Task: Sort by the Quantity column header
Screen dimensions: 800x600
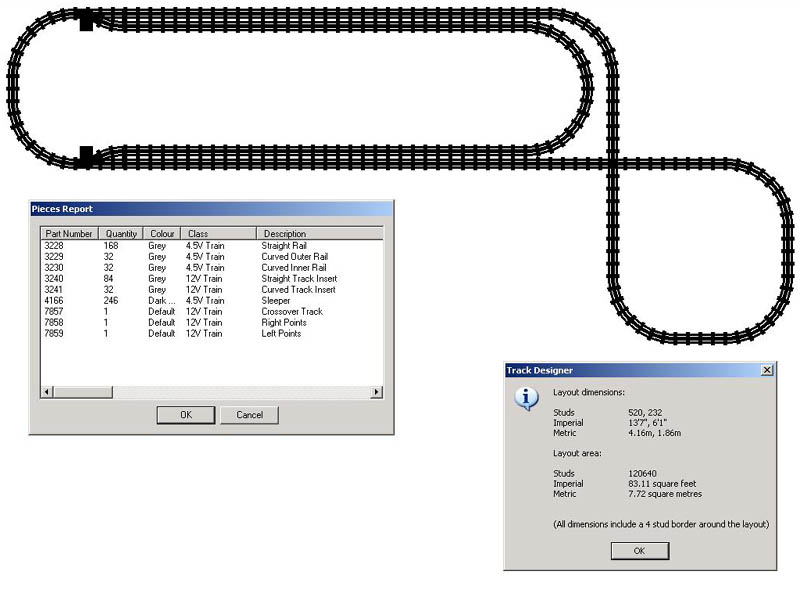Action: pyautogui.click(x=121, y=233)
